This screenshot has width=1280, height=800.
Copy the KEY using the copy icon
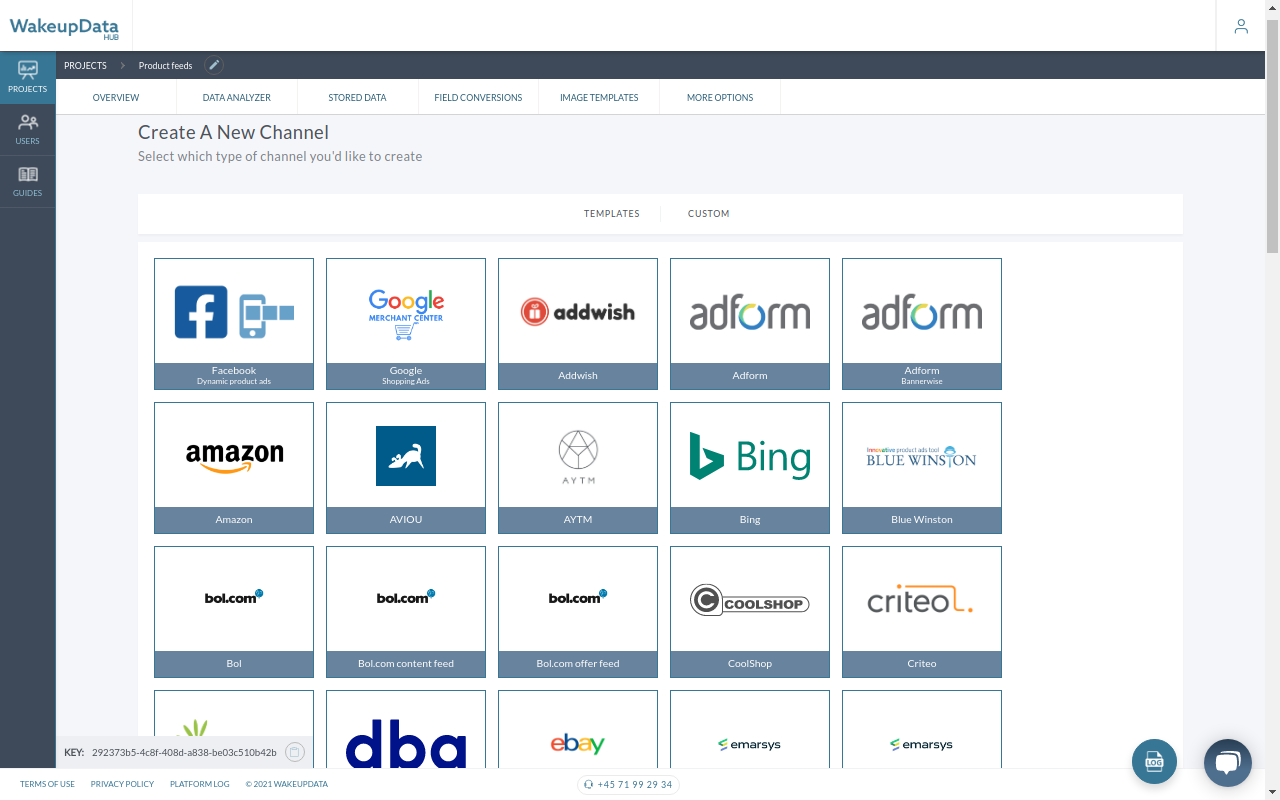[295, 752]
